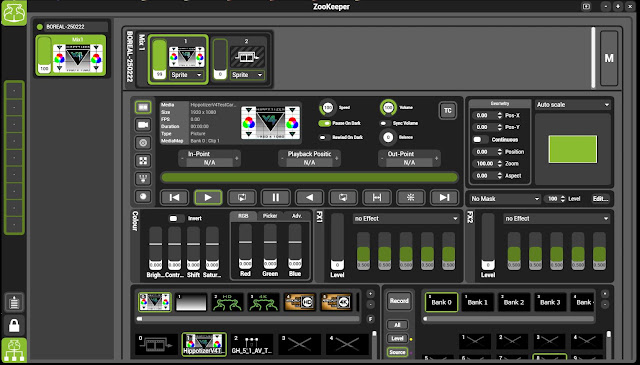Image resolution: width=640 pixels, height=365 pixels.
Task: Toggle Source preset filter
Action: 397,352
